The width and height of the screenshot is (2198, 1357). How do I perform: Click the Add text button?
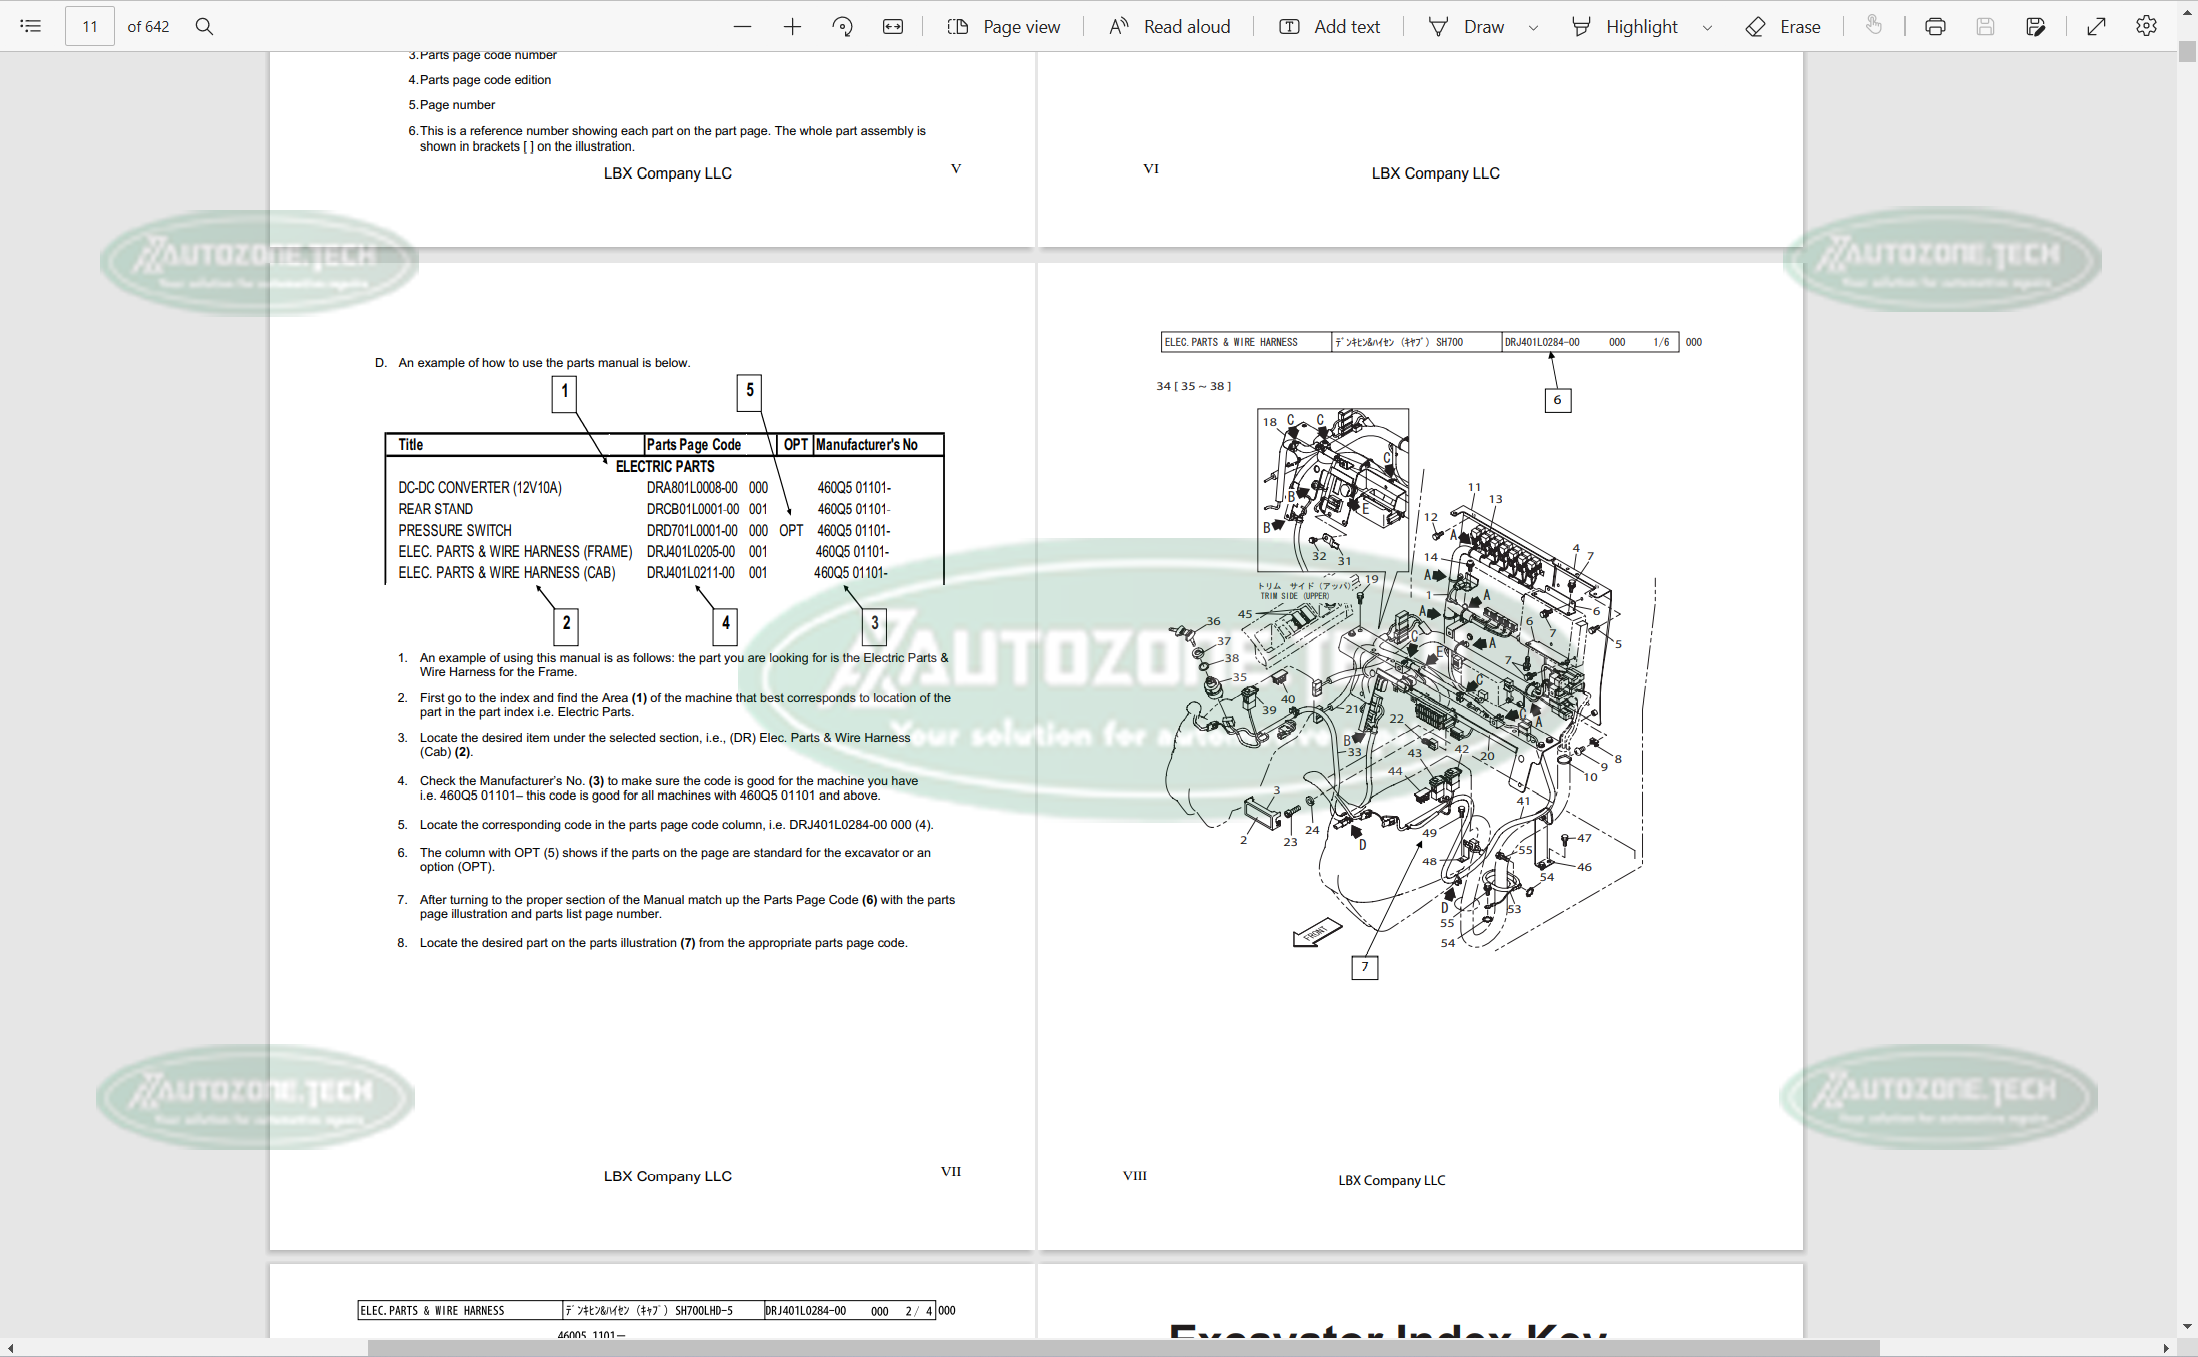click(1330, 27)
